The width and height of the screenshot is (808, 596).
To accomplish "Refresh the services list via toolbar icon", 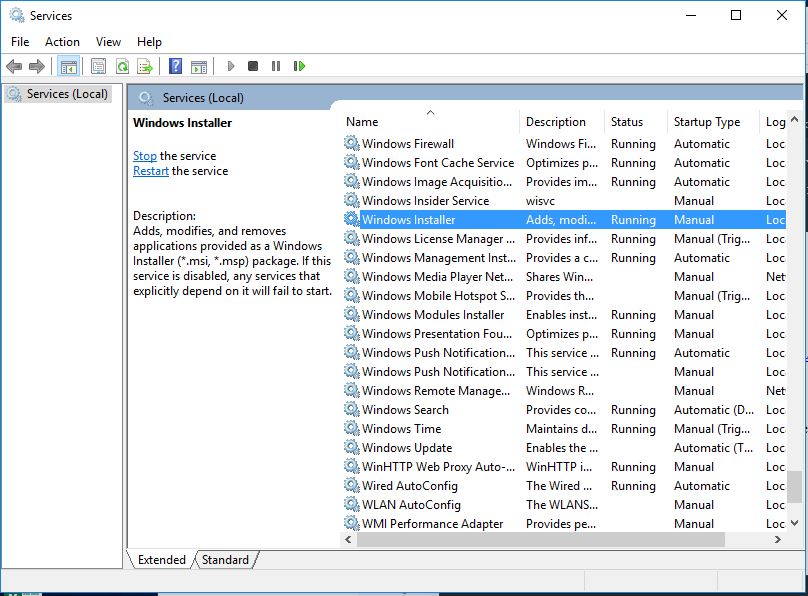I will click(121, 66).
